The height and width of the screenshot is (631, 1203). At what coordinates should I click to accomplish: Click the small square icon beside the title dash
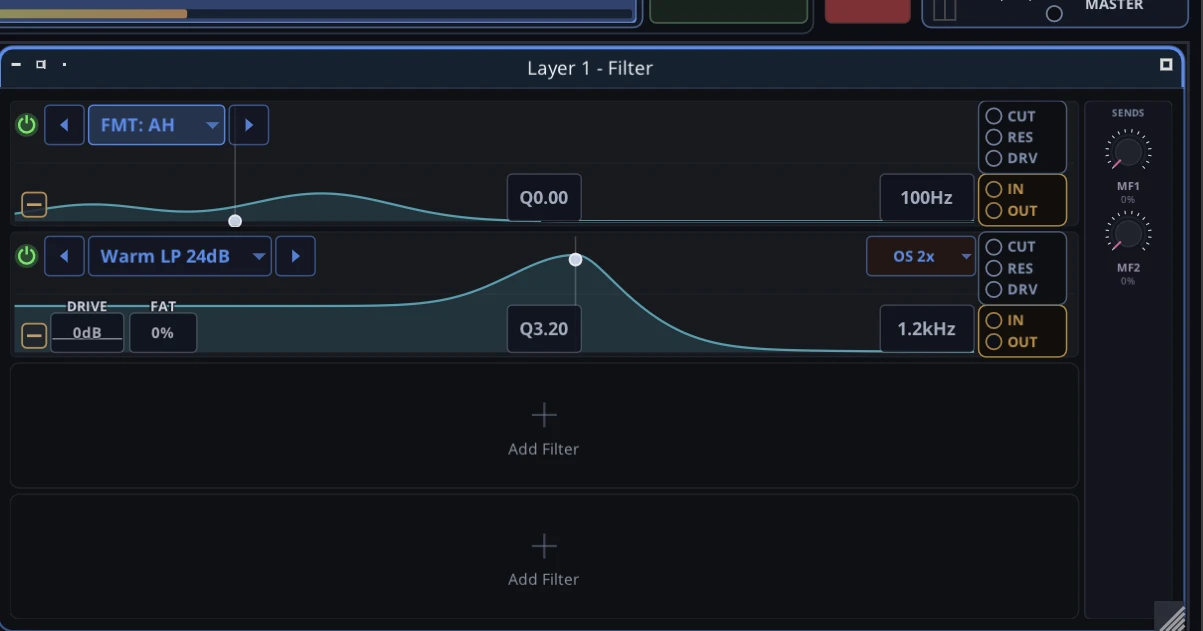41,64
